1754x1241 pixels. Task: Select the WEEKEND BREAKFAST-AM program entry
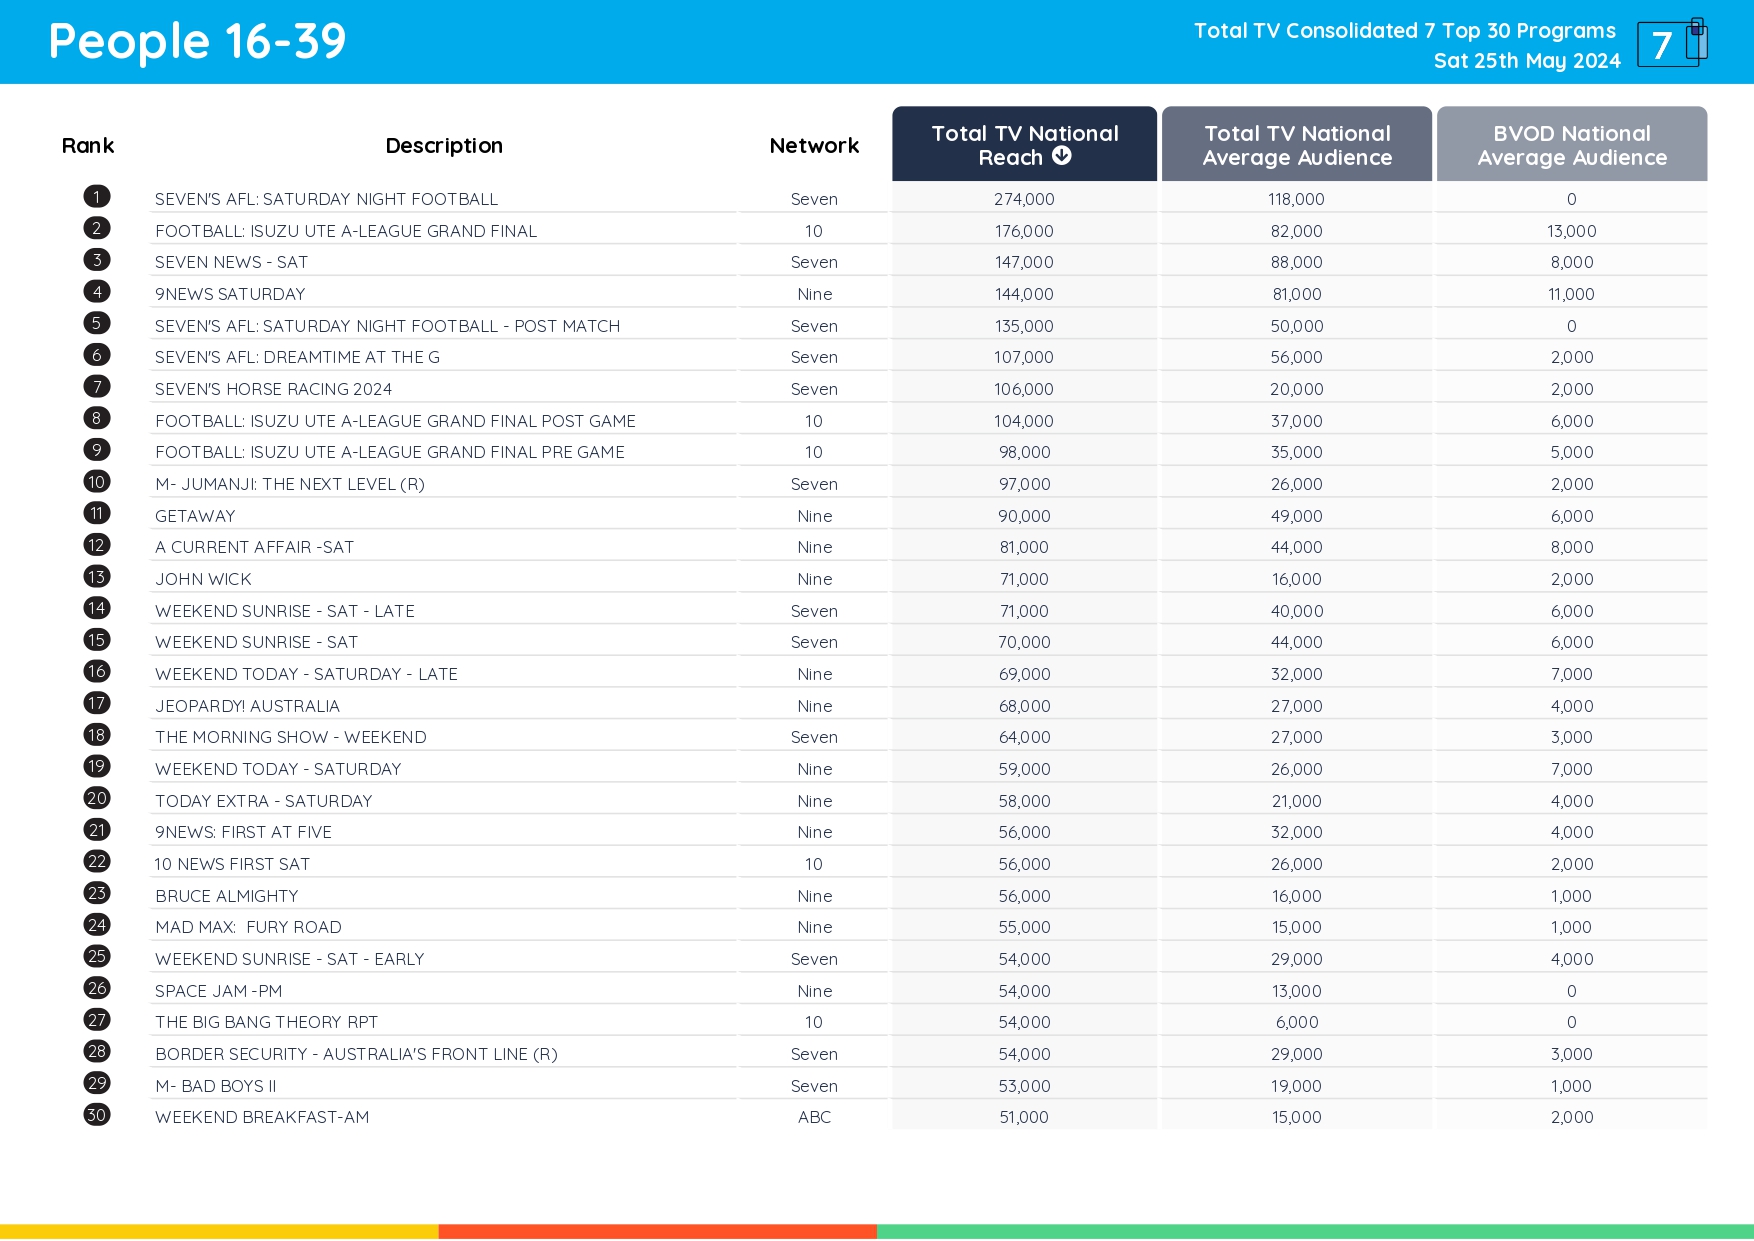[262, 1117]
